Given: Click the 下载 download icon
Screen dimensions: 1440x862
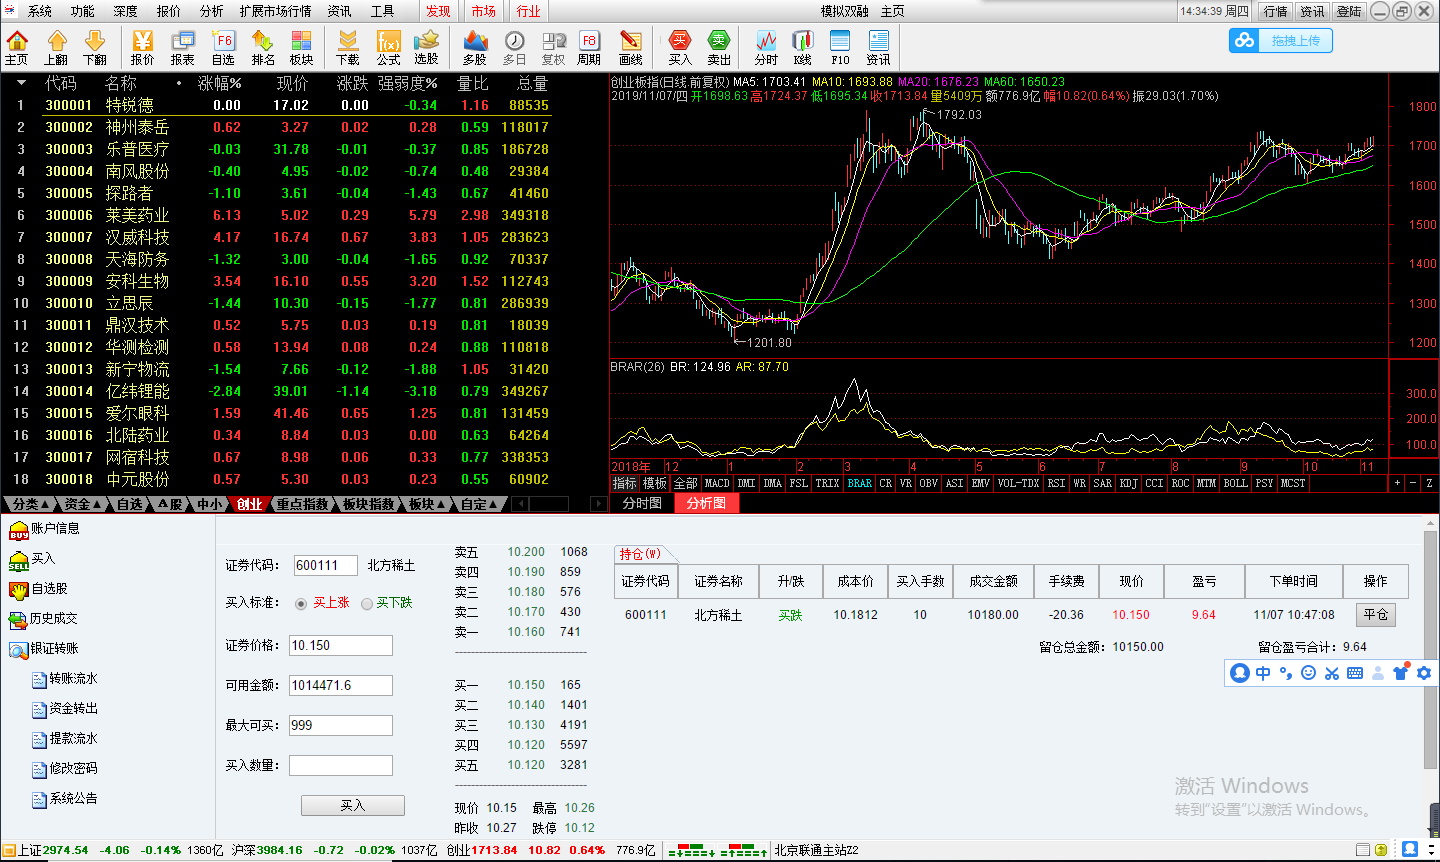Looking at the screenshot, I should 348,47.
